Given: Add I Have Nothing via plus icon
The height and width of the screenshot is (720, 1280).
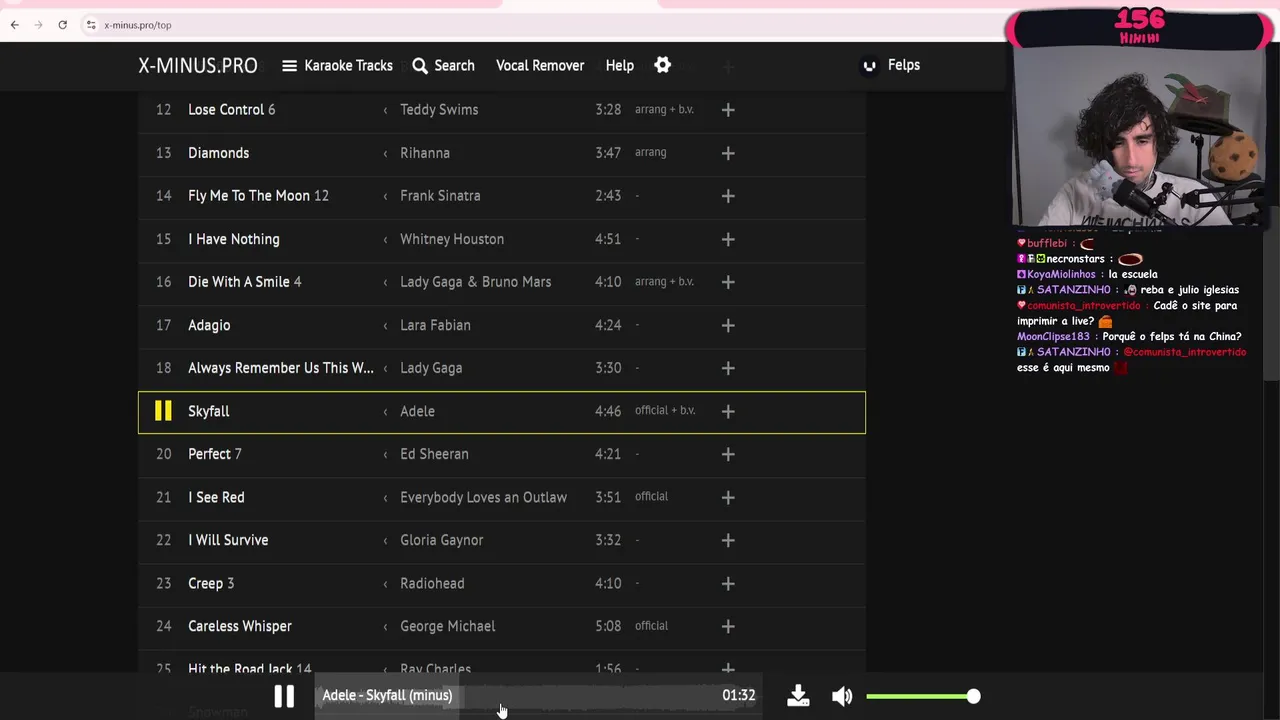Looking at the screenshot, I should click(728, 239).
